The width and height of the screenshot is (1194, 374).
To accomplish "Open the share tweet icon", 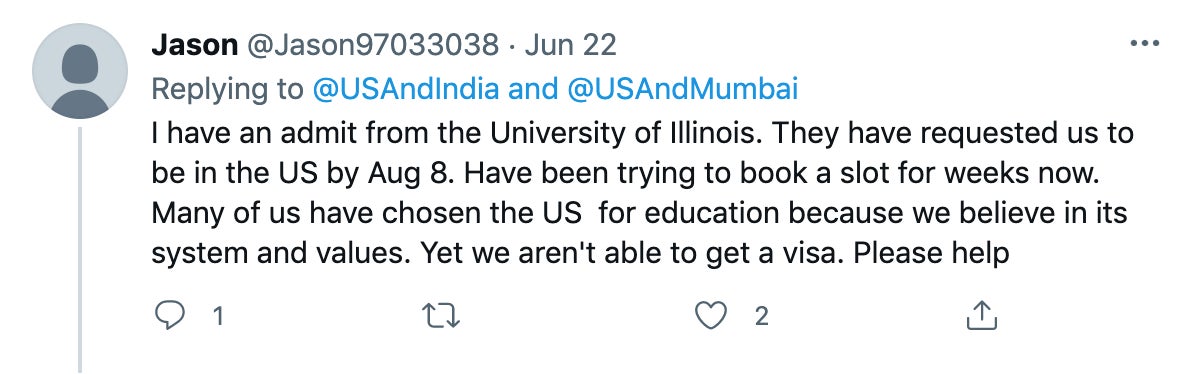I will click(x=982, y=316).
